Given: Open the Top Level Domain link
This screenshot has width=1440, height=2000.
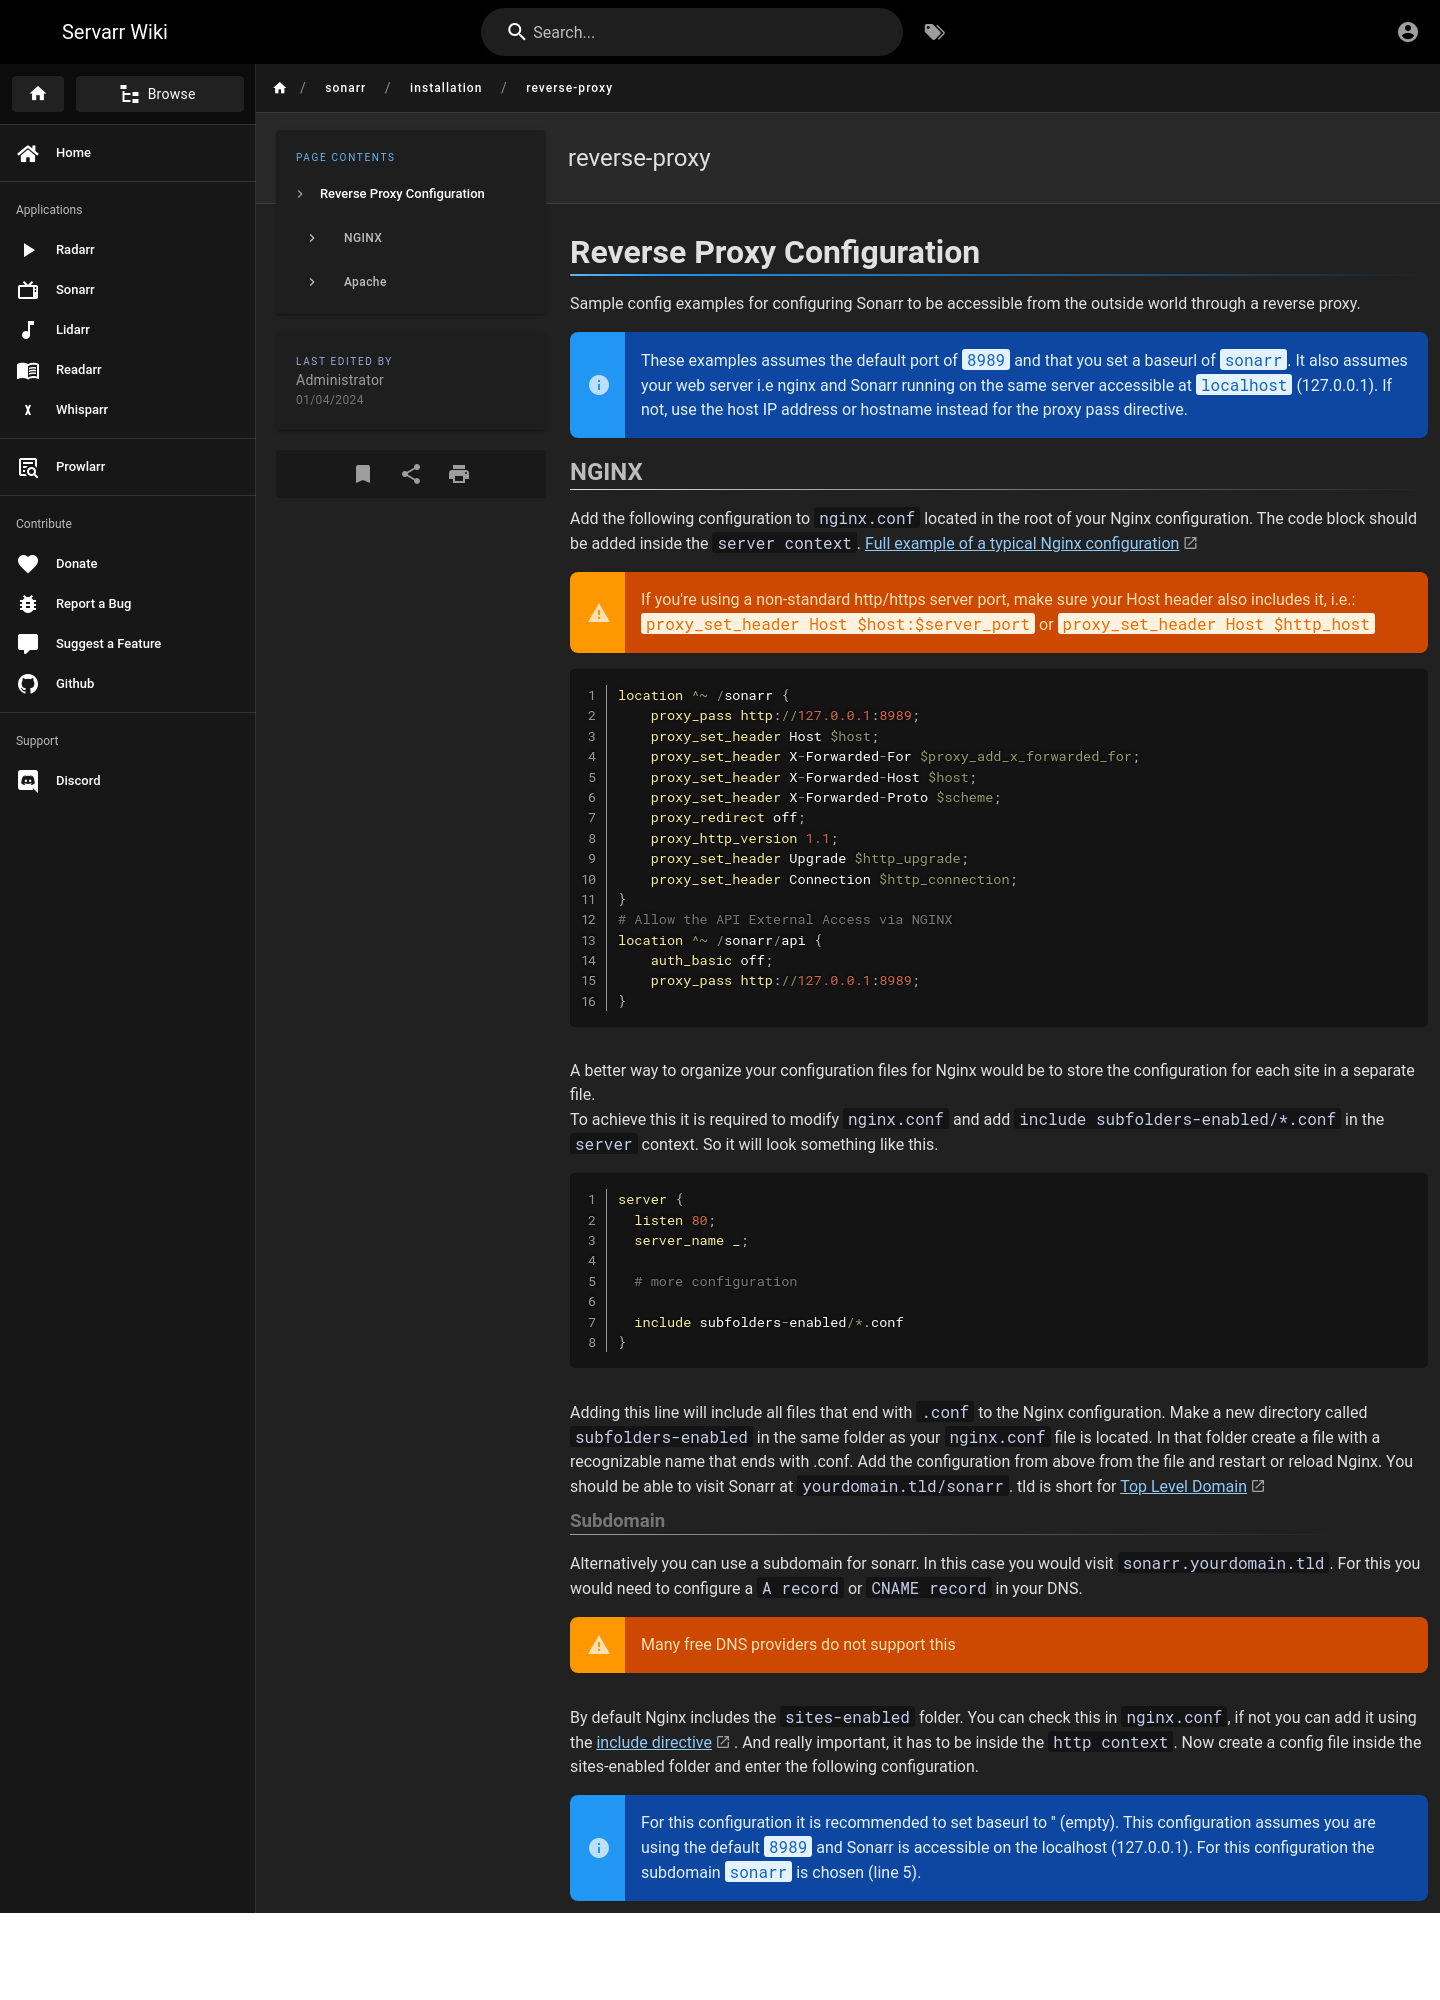Looking at the screenshot, I should 1183,1487.
